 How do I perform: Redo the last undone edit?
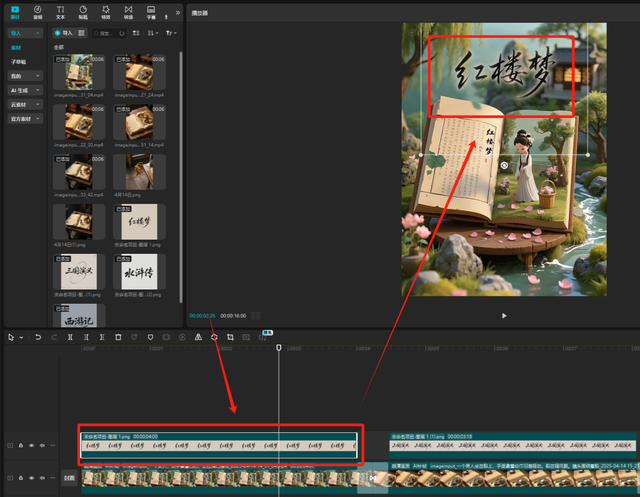click(54, 337)
